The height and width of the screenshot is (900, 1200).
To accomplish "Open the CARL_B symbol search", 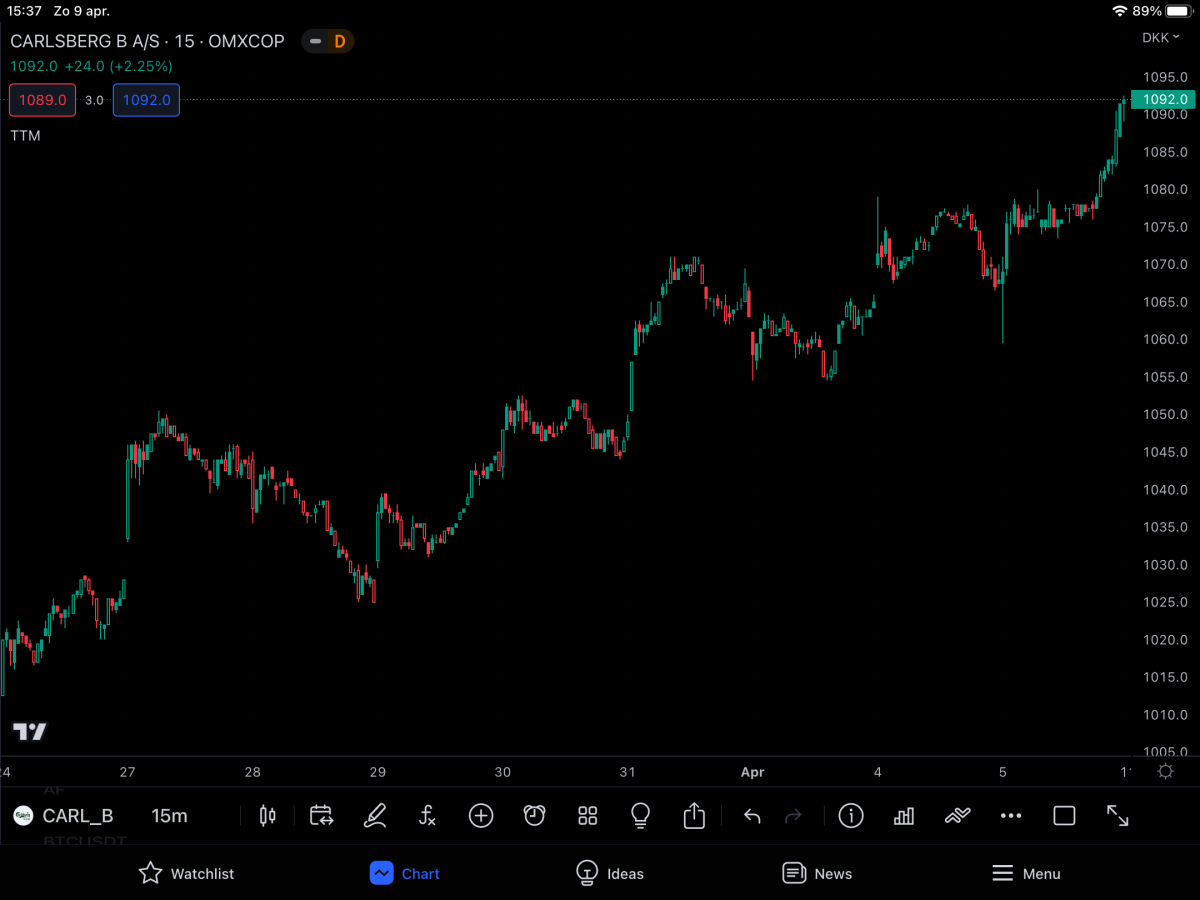I will [64, 816].
